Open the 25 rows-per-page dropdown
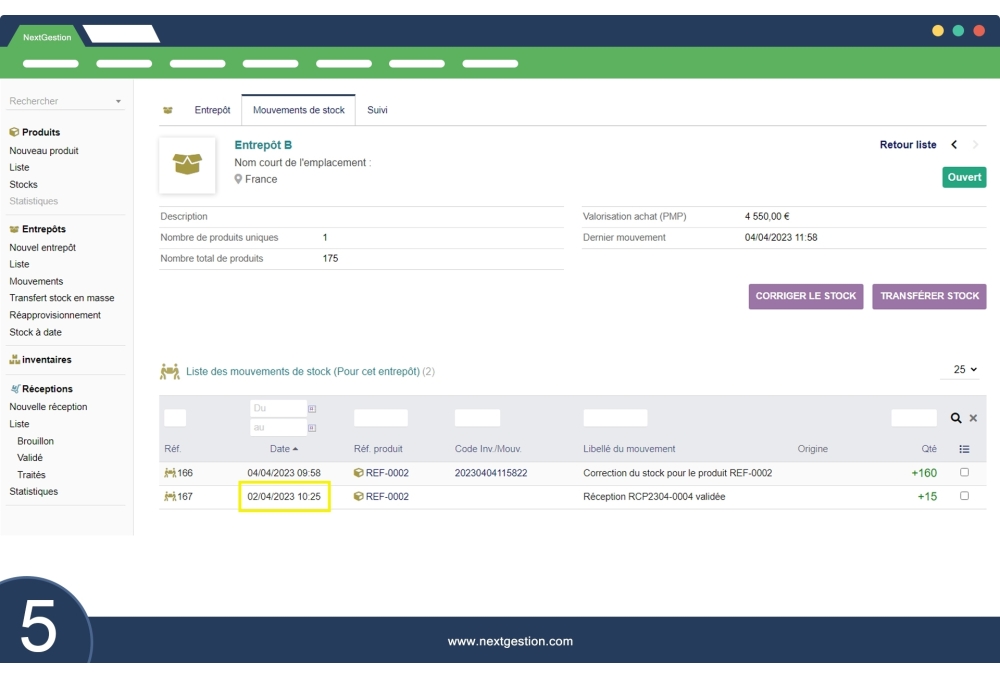The height and width of the screenshot is (679, 1000). point(965,370)
